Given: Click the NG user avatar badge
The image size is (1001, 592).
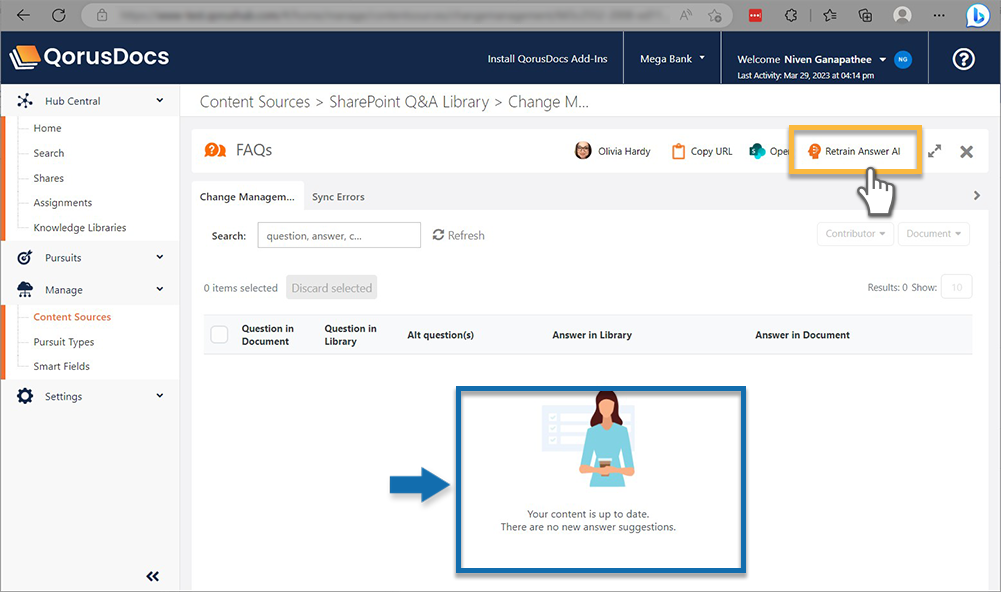Looking at the screenshot, I should pos(903,59).
